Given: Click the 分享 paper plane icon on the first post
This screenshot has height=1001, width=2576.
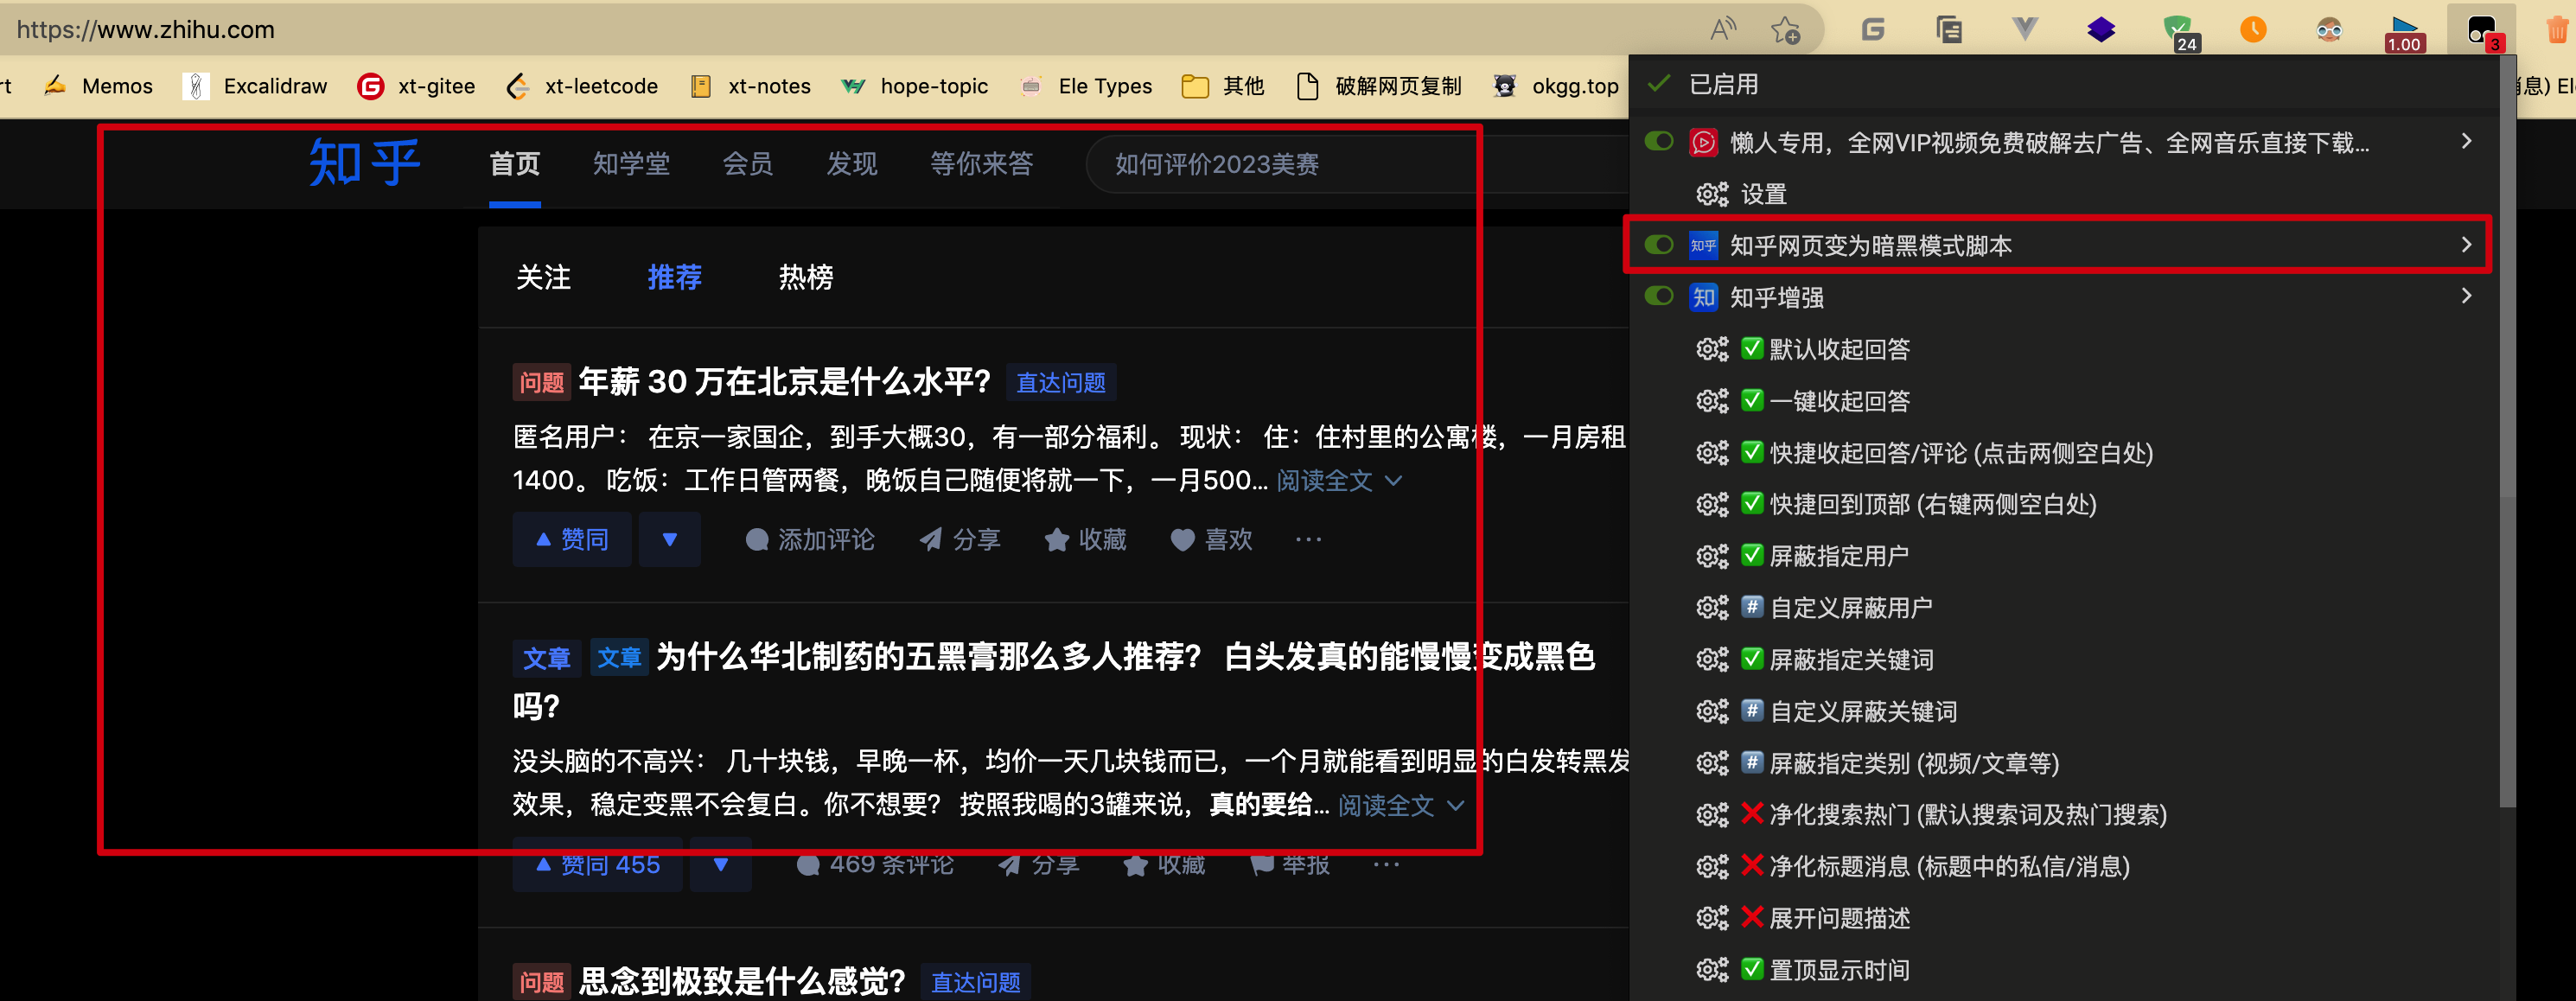Looking at the screenshot, I should (931, 540).
